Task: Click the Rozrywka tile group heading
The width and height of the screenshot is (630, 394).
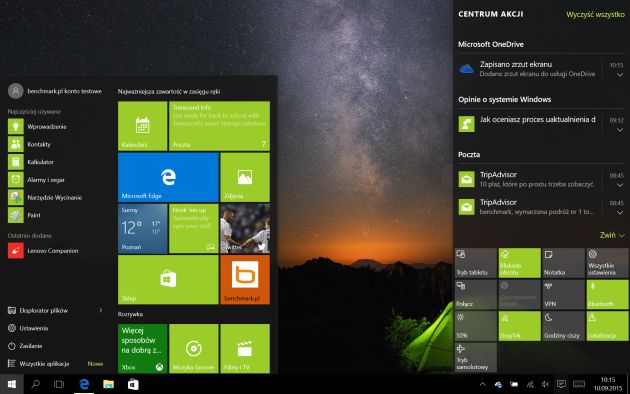Action: 130,314
